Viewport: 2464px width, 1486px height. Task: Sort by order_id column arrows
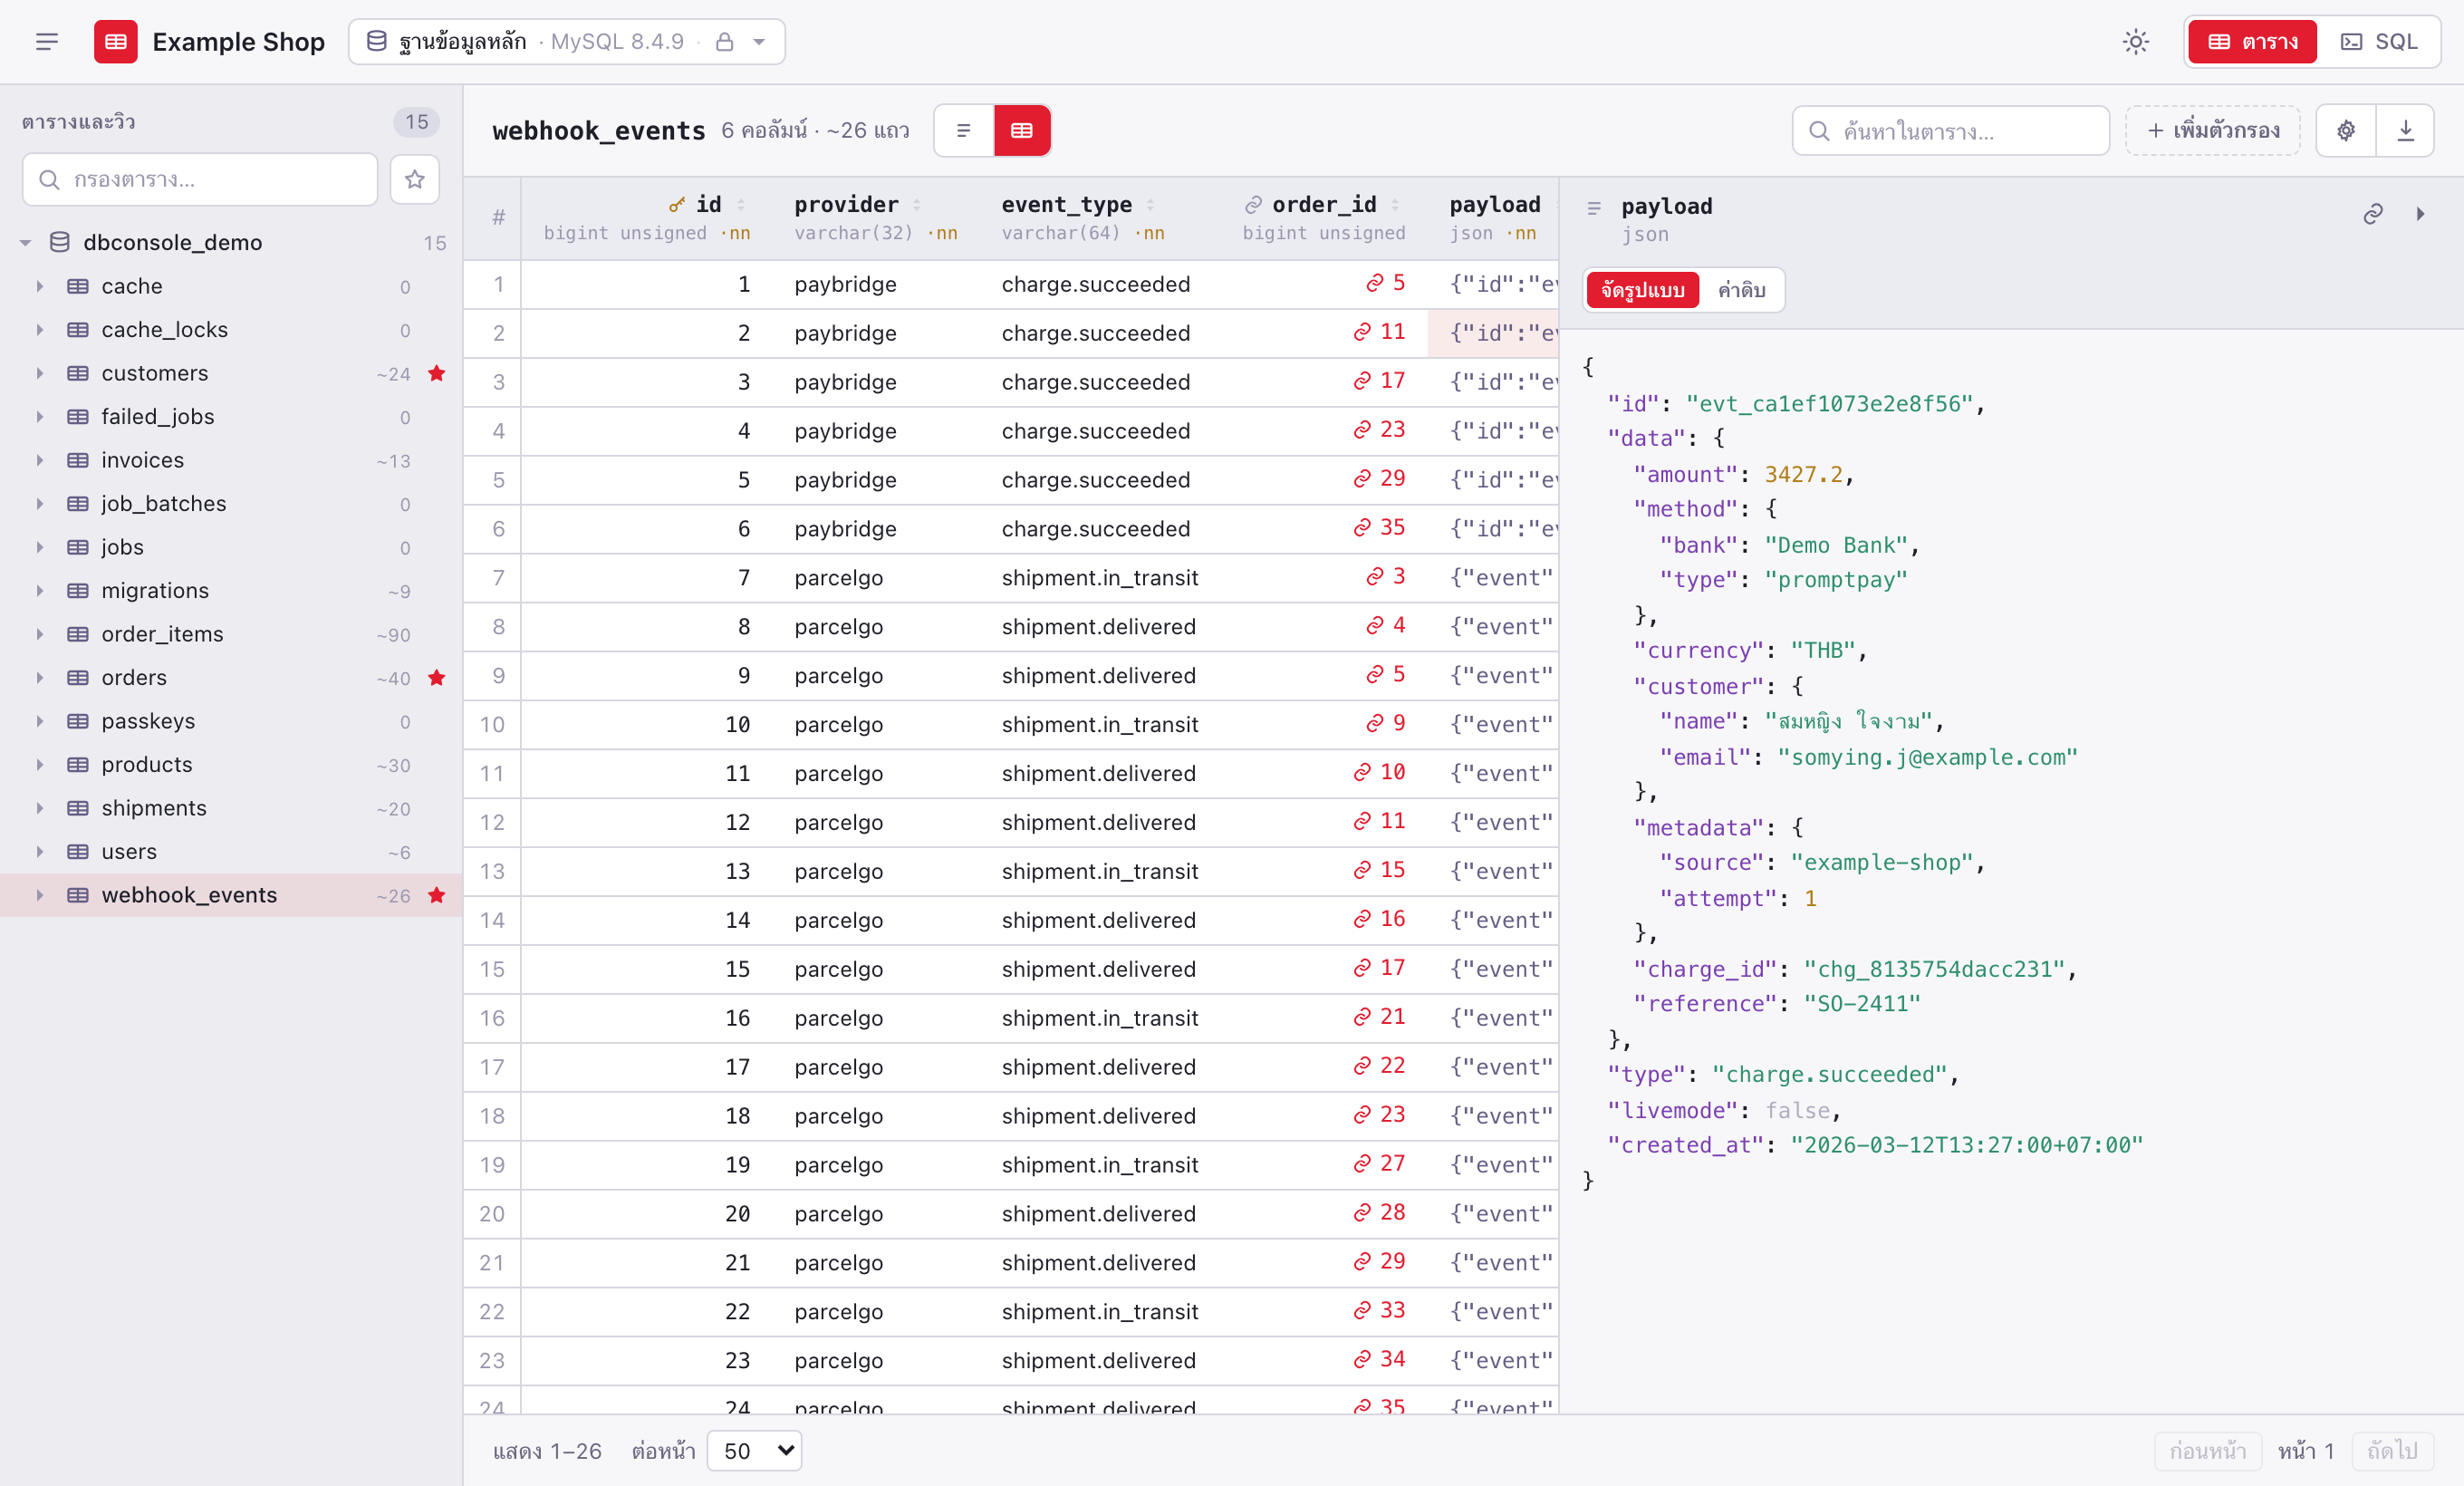coord(1394,204)
